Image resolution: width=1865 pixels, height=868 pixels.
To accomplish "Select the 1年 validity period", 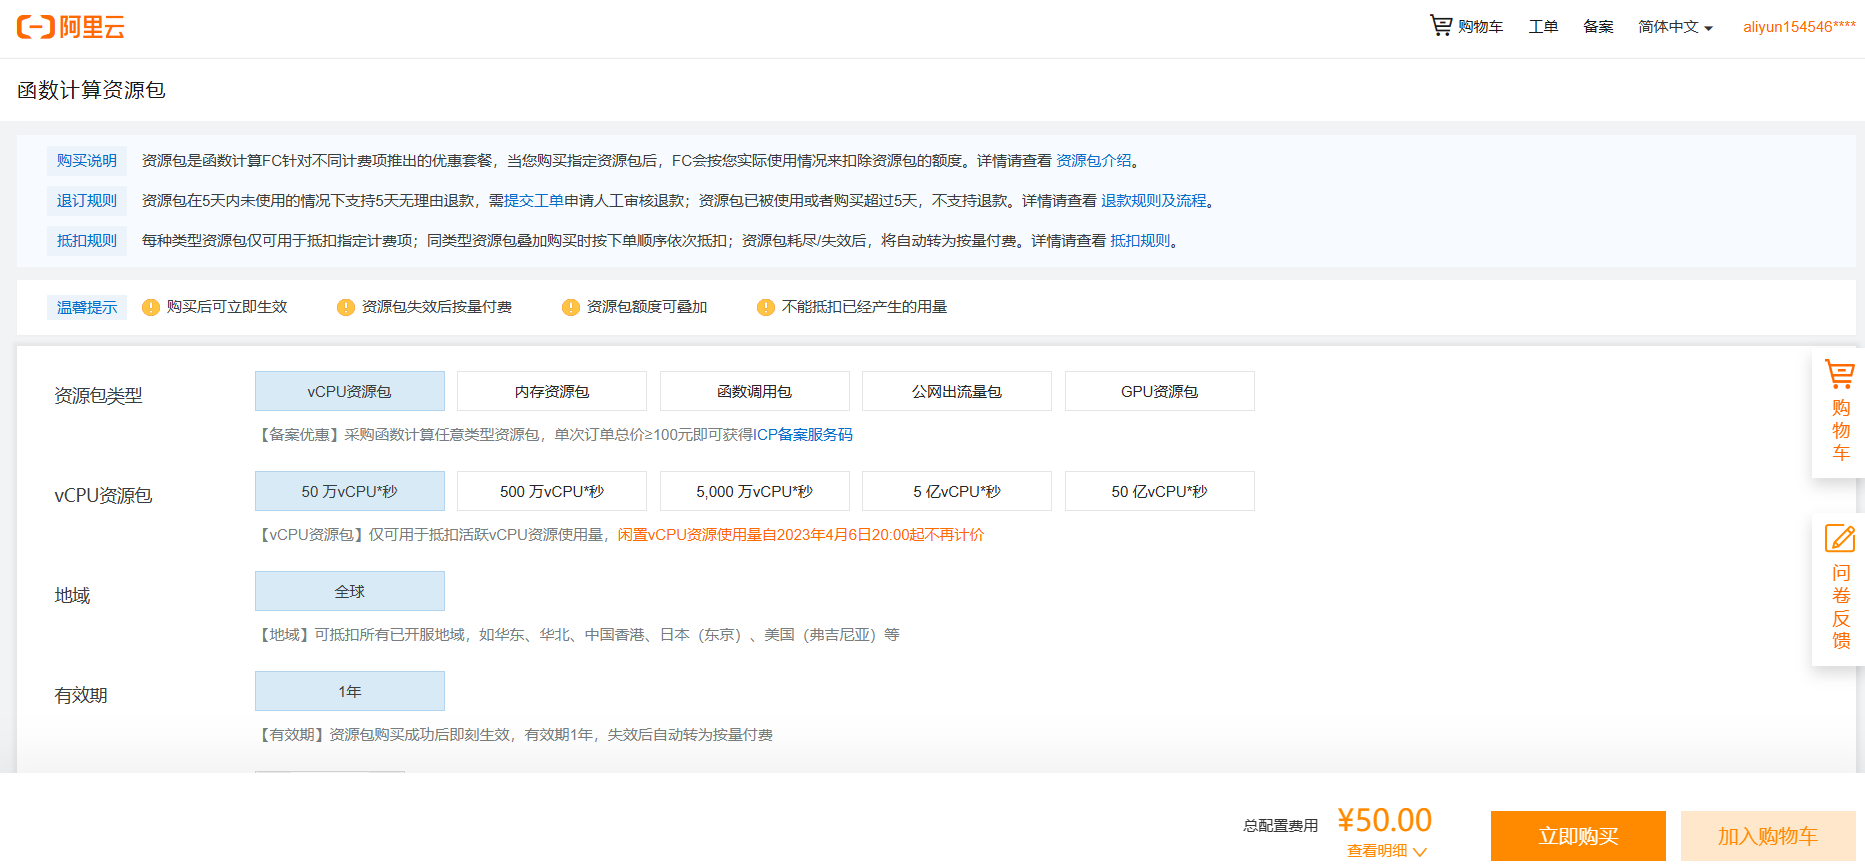I will click(x=350, y=691).
